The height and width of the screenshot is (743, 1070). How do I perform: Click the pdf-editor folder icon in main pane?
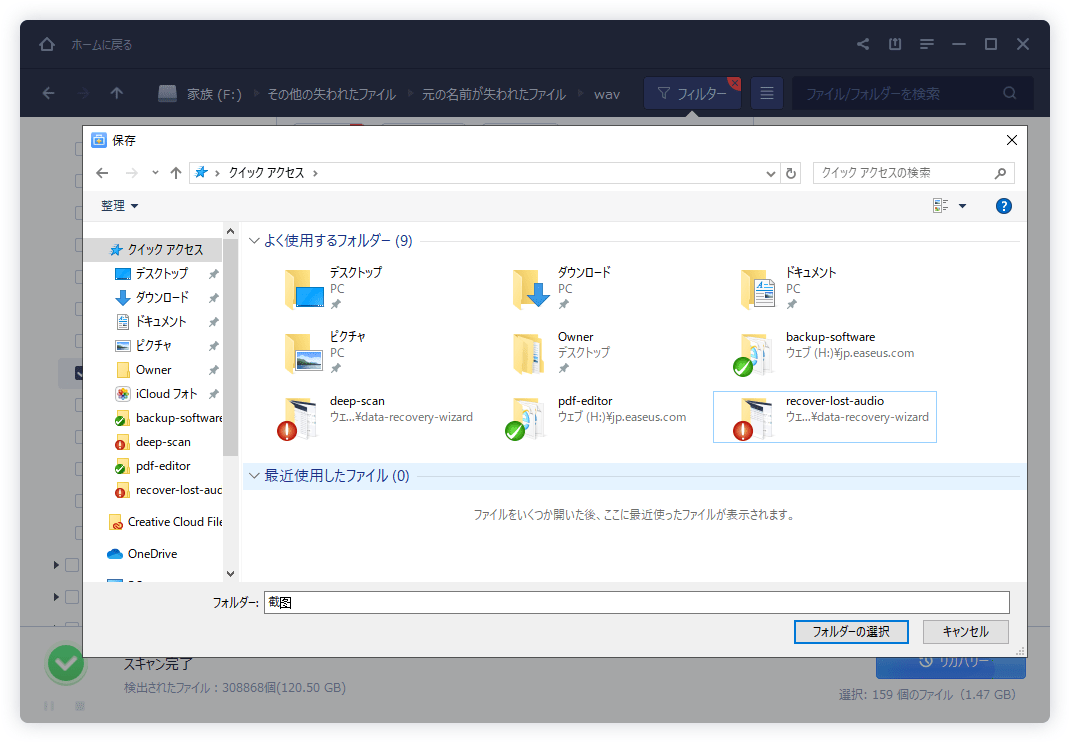tap(525, 418)
